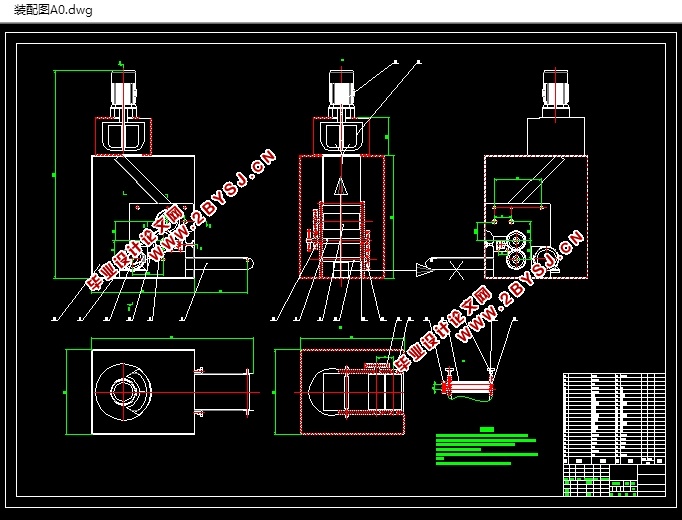Viewport: 682px width, 520px height.
Task: Click the upward arrow triangle in the middle section view
Action: [341, 187]
